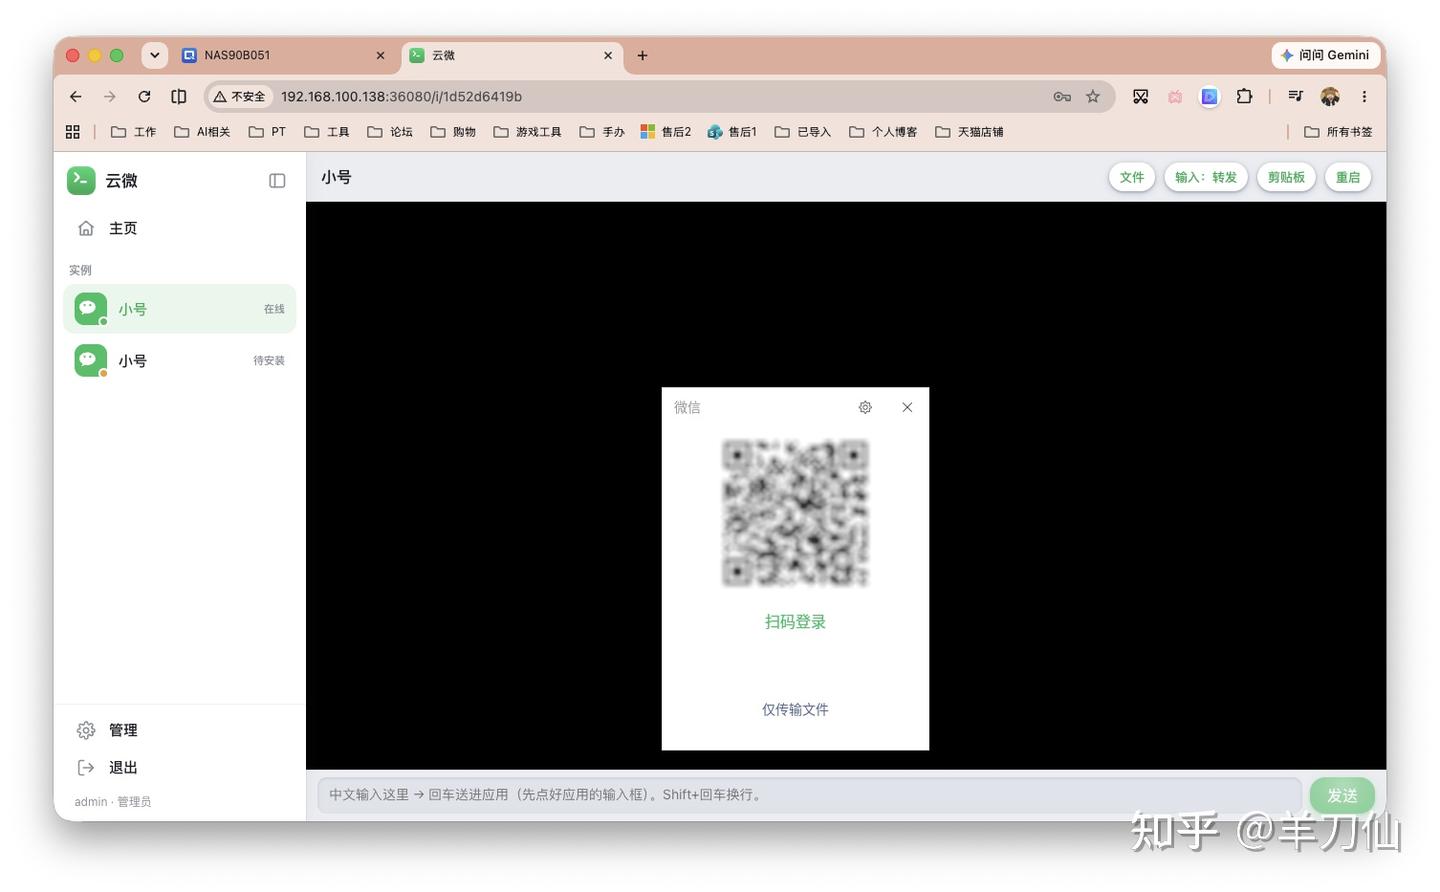Image resolution: width=1440 pixels, height=892 pixels.
Task: Open the media control playlist icon
Action: pos(1295,97)
